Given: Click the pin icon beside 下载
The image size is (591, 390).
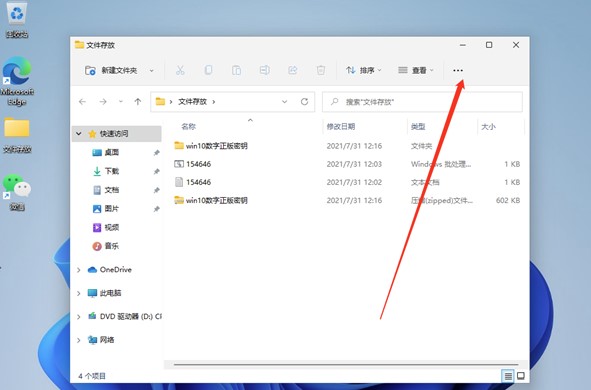Looking at the screenshot, I should 156,171.
